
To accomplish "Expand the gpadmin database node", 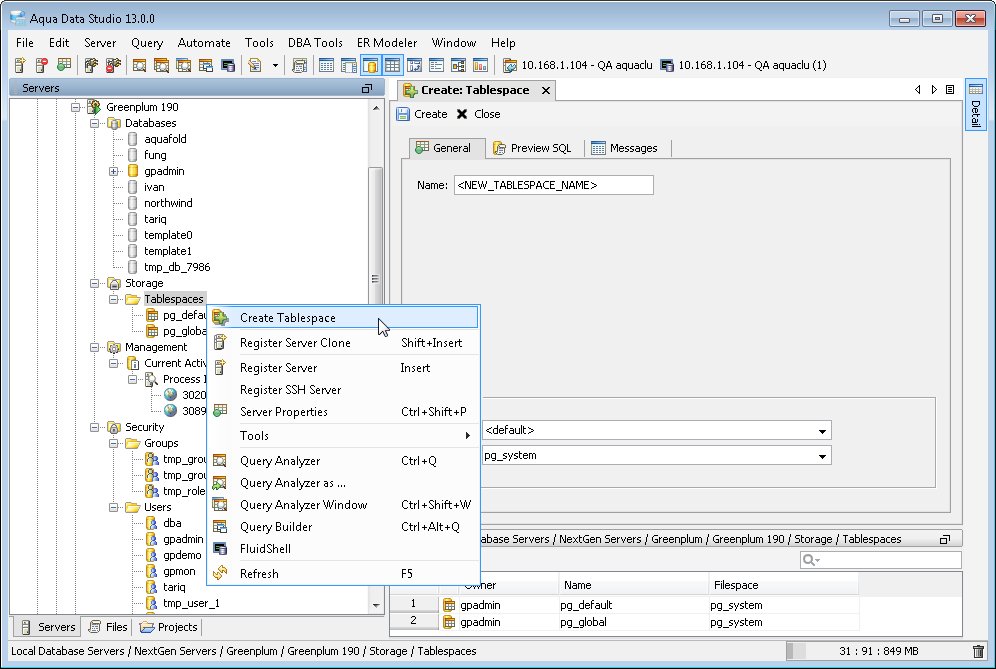I will (114, 172).
